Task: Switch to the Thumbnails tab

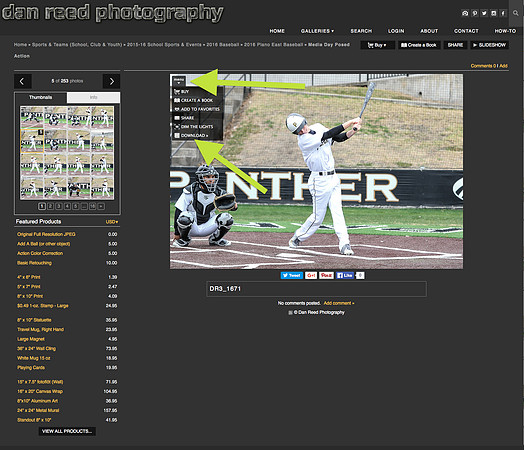Action: pyautogui.click(x=40, y=98)
